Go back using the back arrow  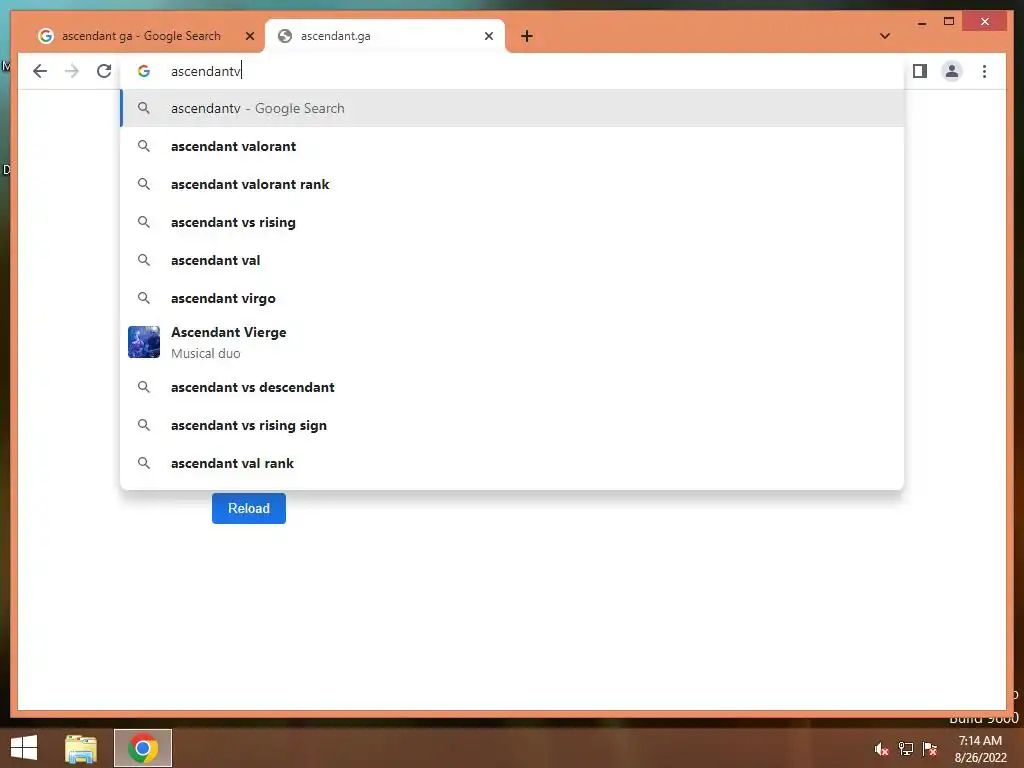point(40,71)
